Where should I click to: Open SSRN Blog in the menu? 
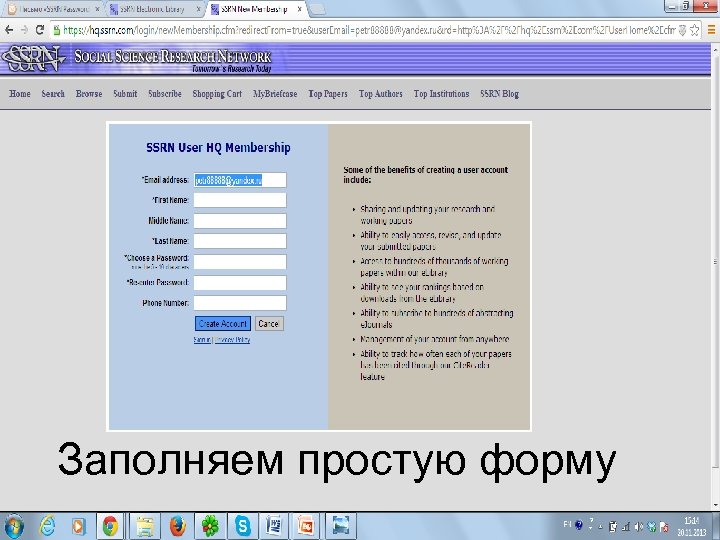point(500,94)
